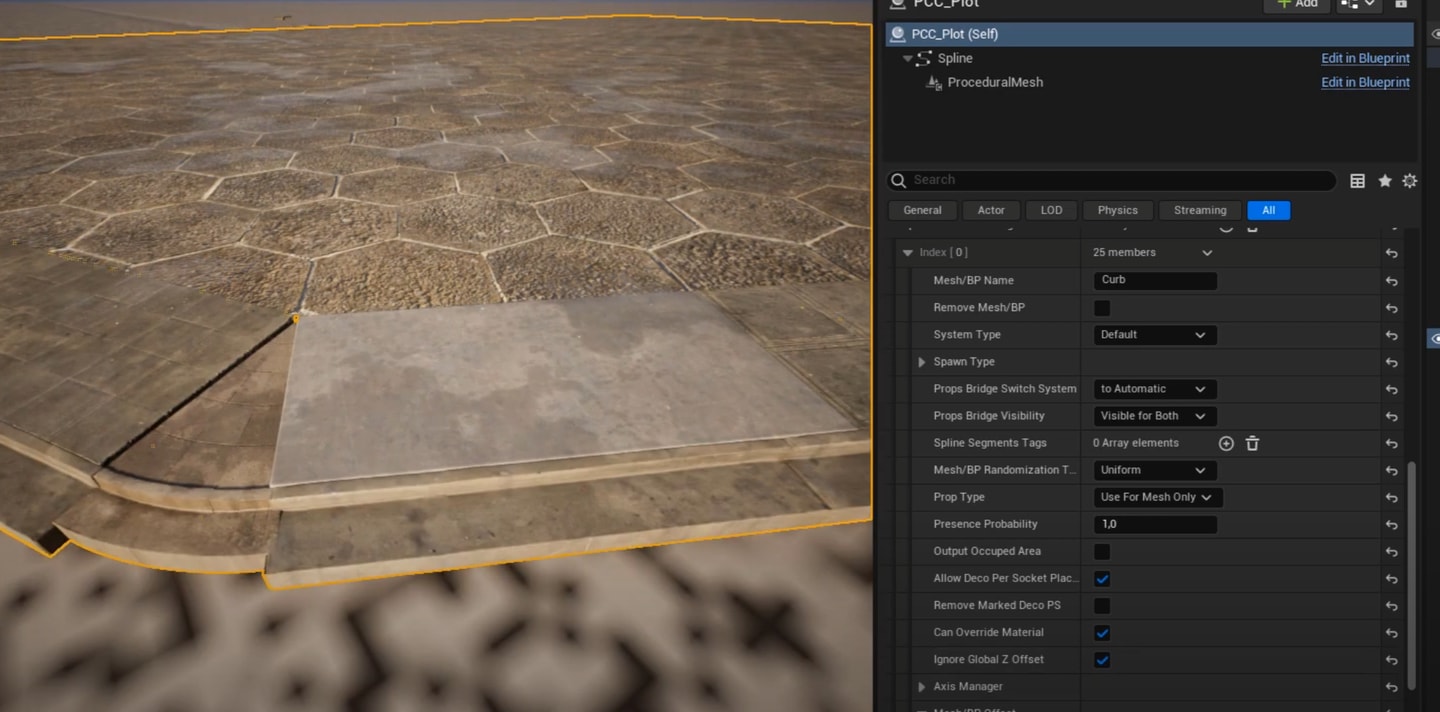Open details panel settings gear
The height and width of the screenshot is (712, 1440).
coord(1410,181)
